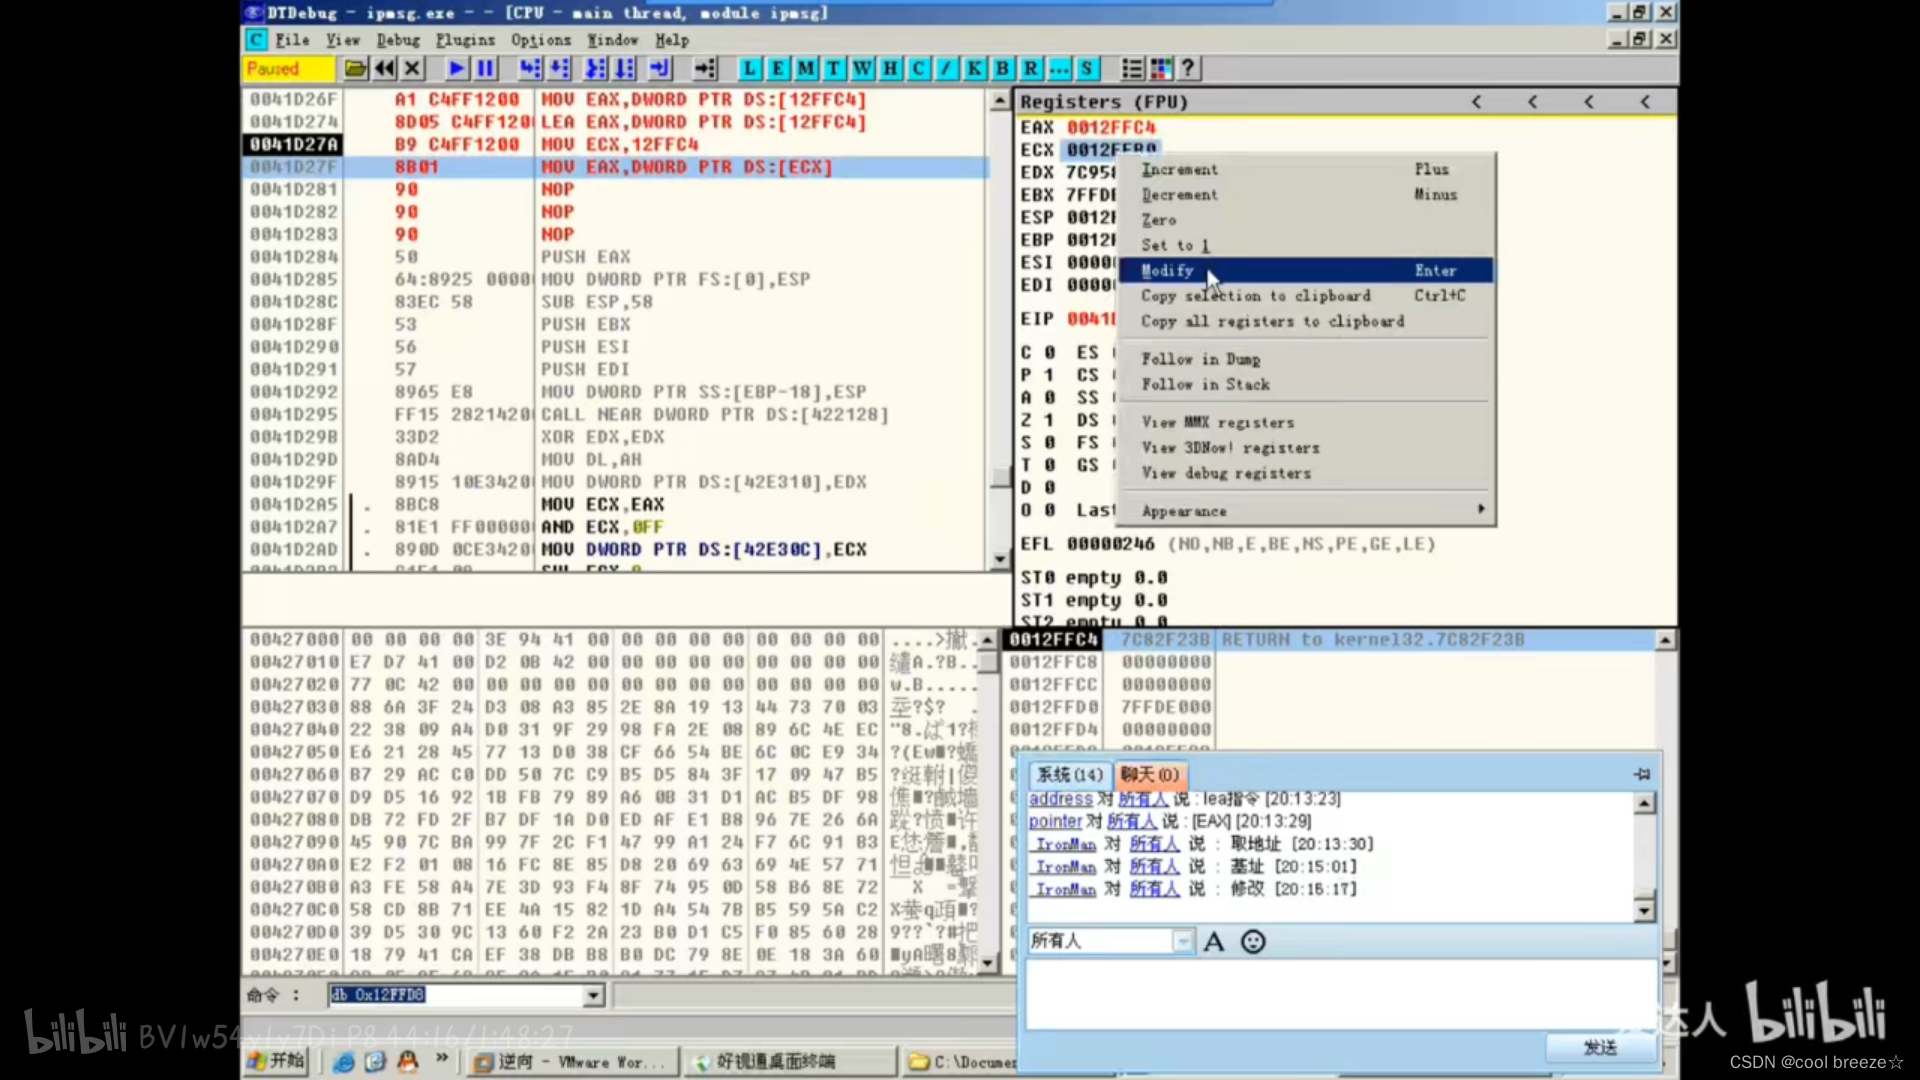Open the Options menu
1920x1080 pixels.
coord(541,40)
